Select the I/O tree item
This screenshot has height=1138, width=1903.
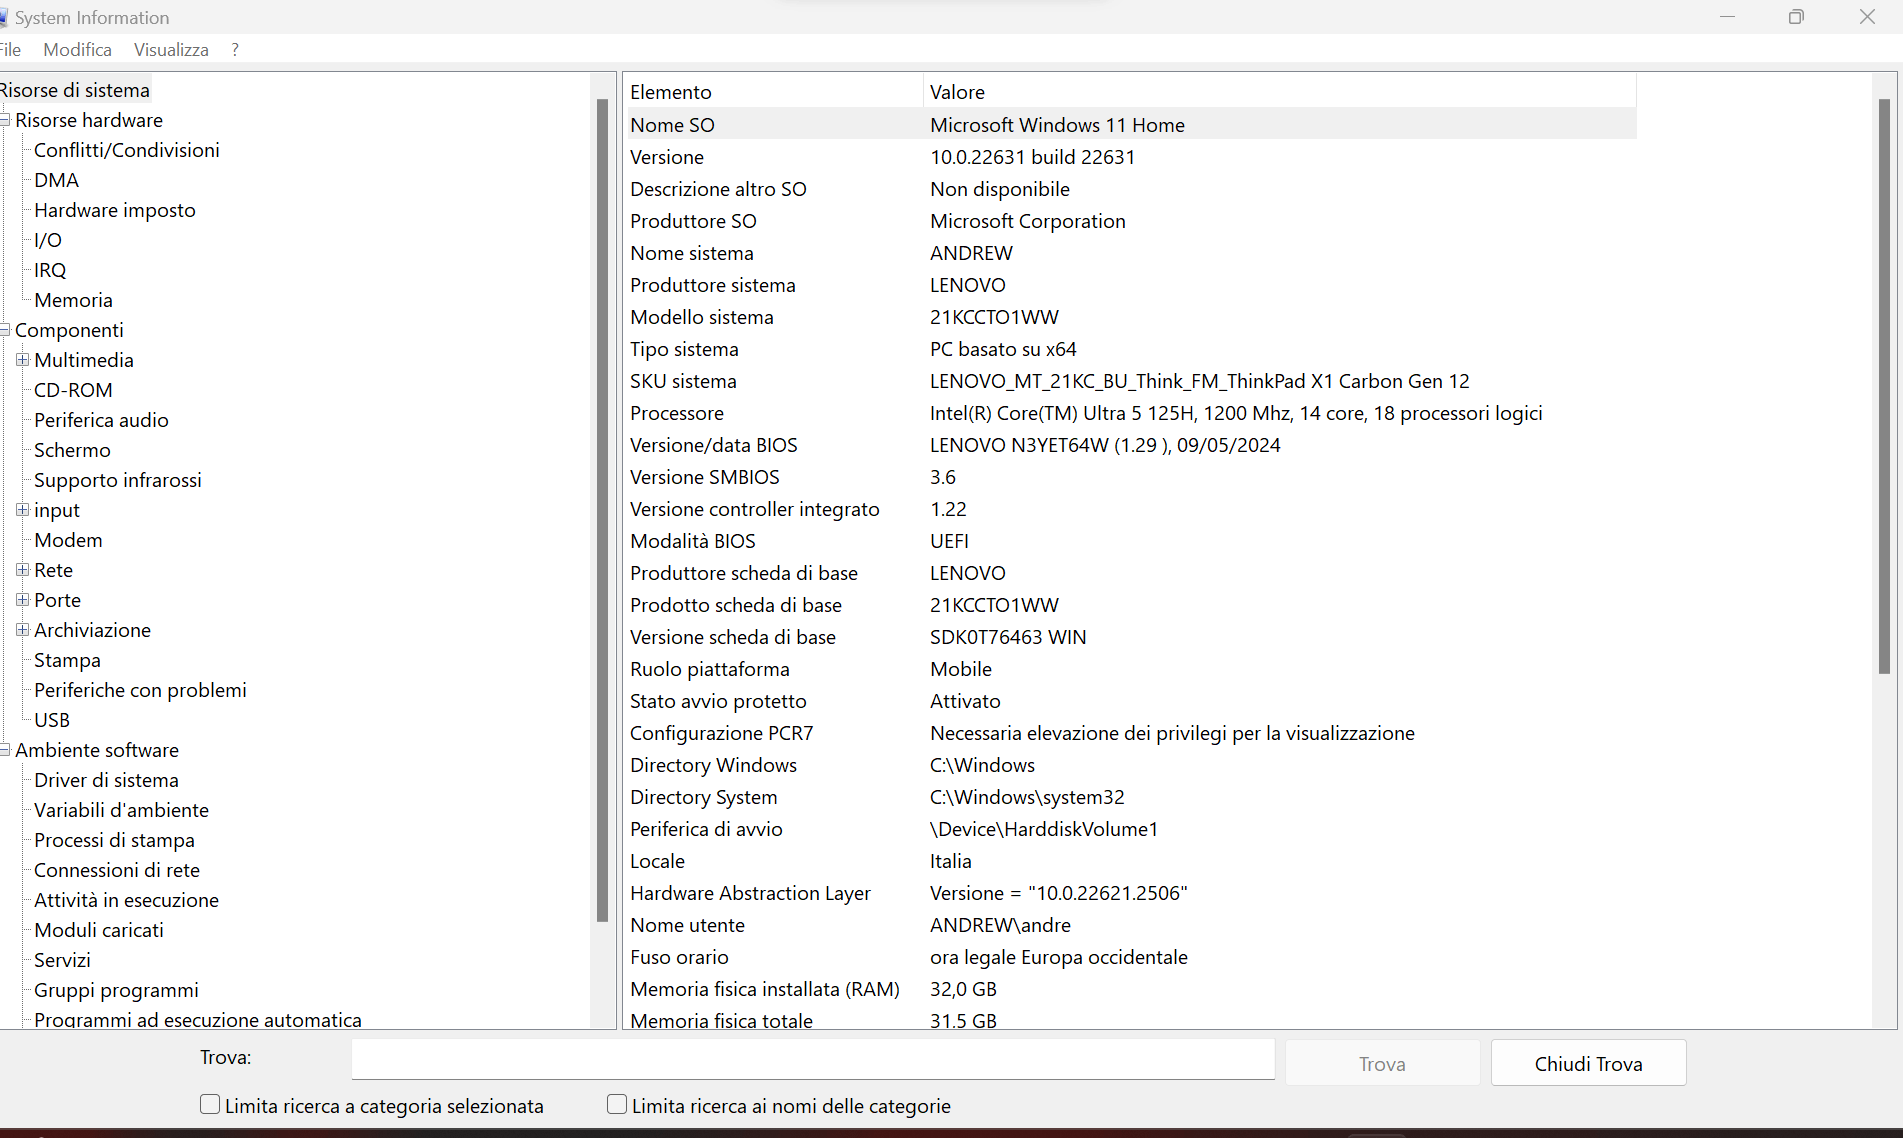pyautogui.click(x=48, y=240)
